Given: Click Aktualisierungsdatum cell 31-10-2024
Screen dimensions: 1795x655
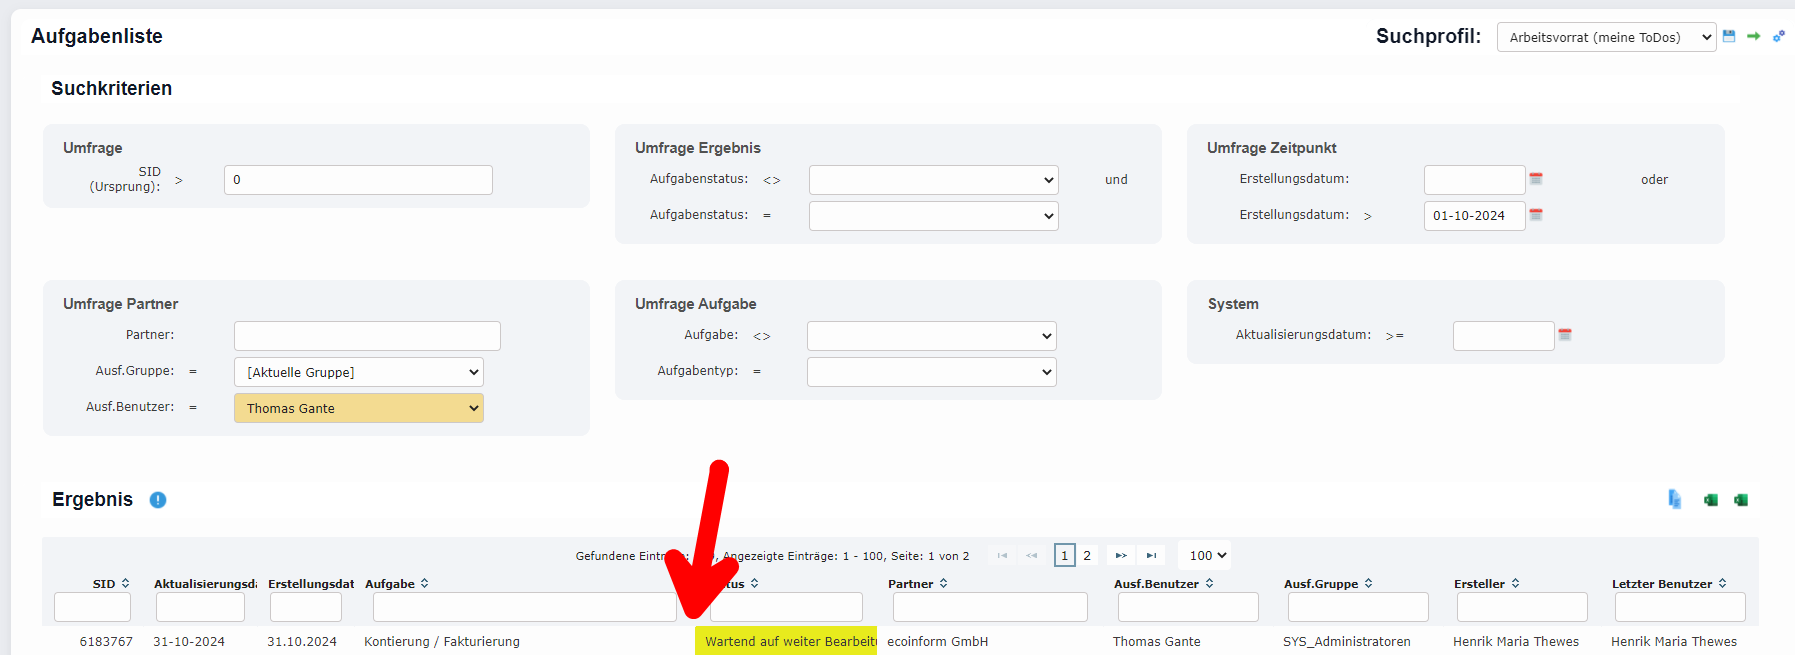Looking at the screenshot, I should point(189,642).
